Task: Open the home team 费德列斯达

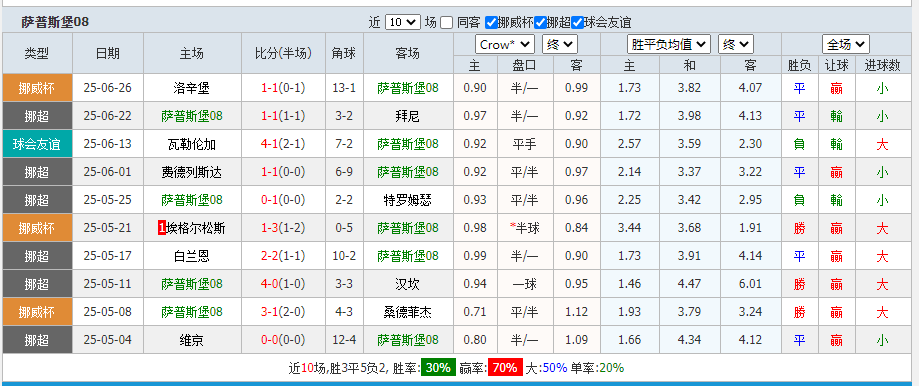Action: tap(192, 172)
